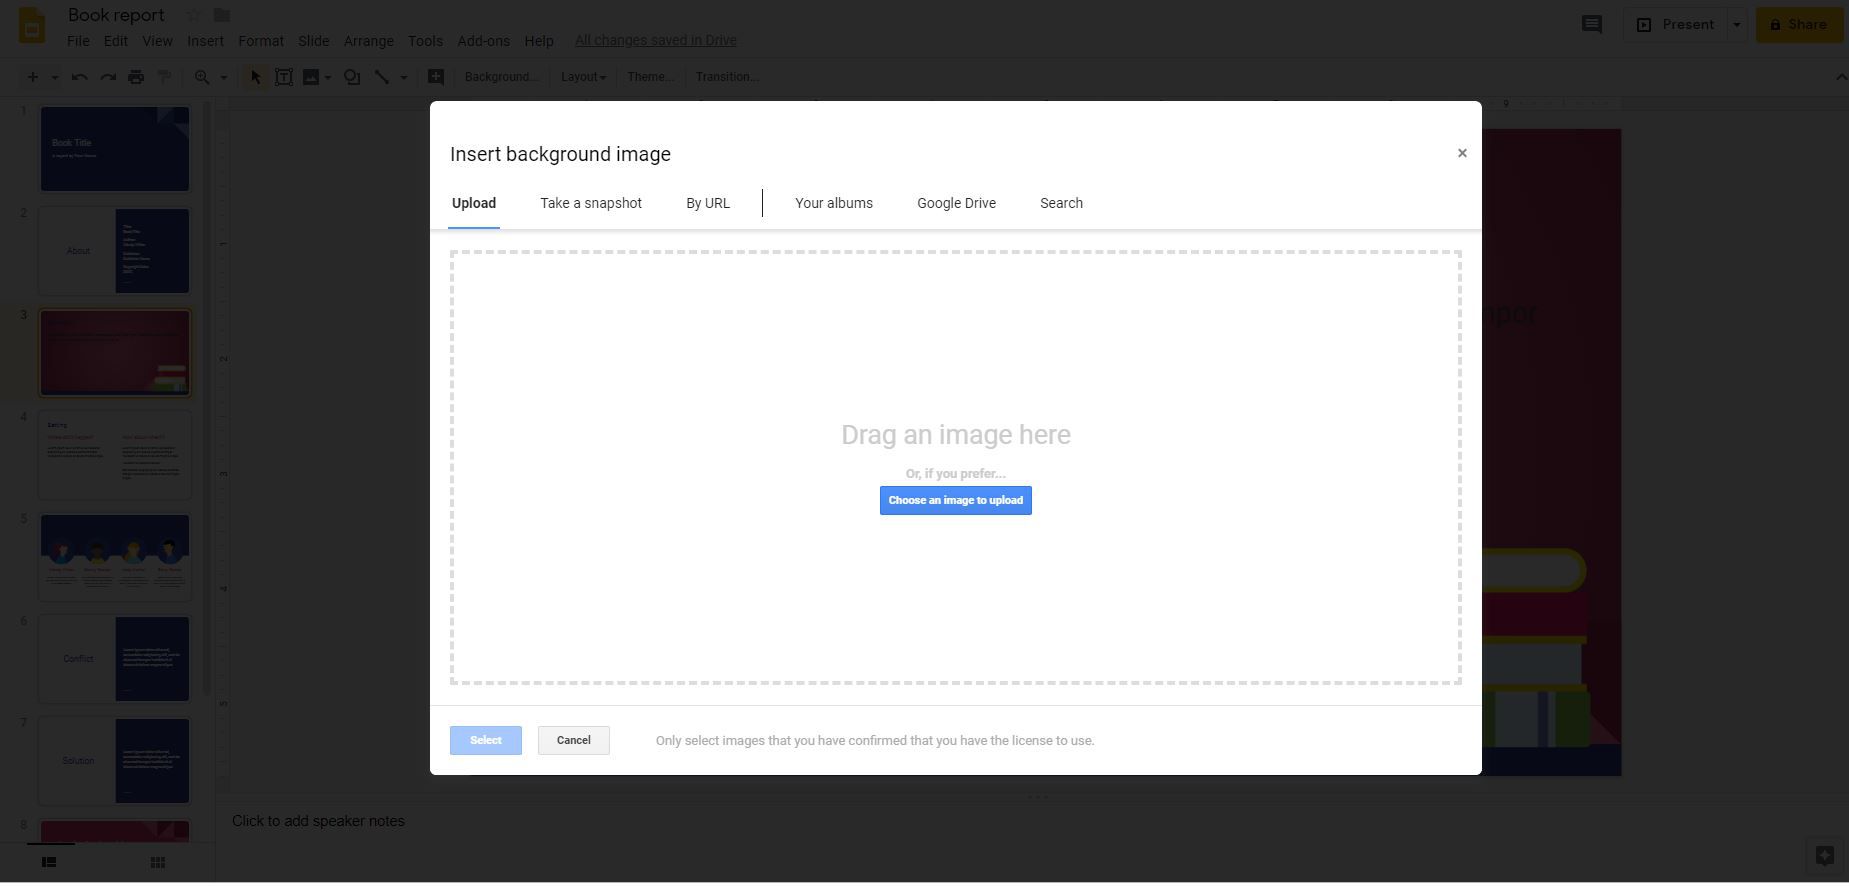Expand the insert image dropdown arrow
This screenshot has height=886, width=1849.
(328, 77)
